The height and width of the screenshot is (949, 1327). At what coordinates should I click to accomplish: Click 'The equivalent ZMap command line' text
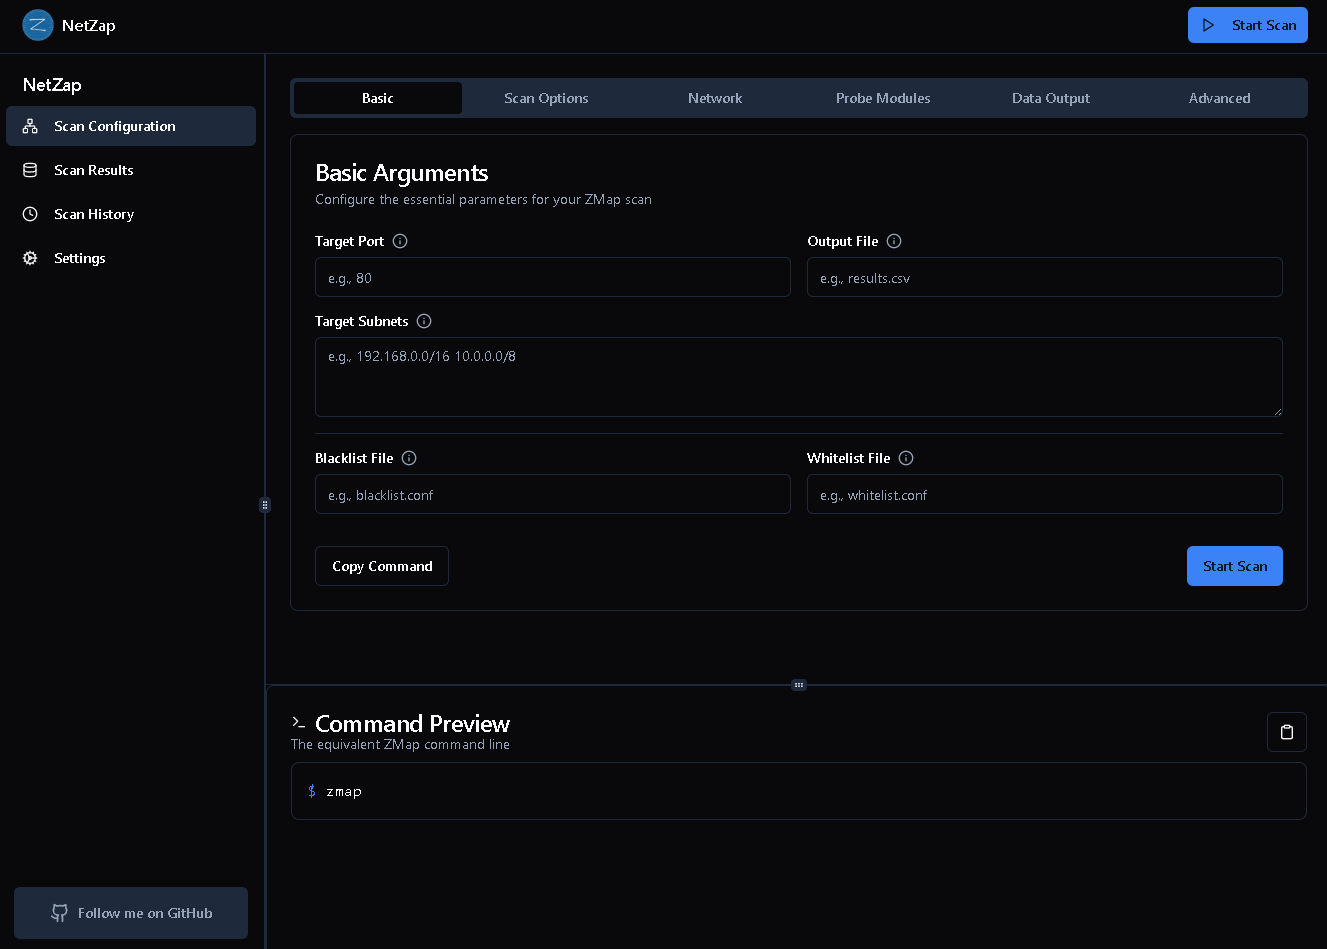coord(400,744)
